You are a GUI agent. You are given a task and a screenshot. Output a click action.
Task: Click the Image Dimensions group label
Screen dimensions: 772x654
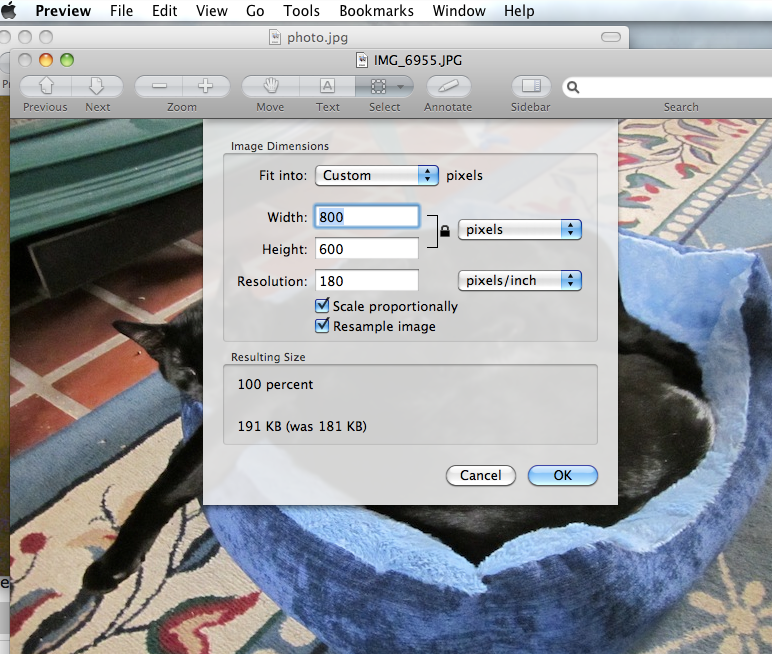280,146
